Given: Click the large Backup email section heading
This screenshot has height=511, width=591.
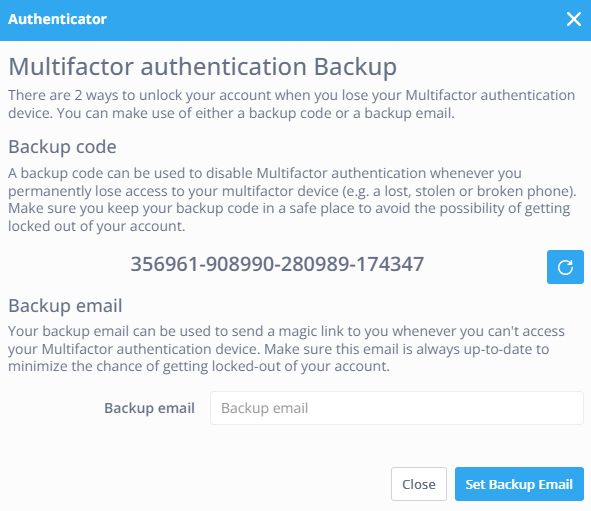Looking at the screenshot, I should click(65, 305).
